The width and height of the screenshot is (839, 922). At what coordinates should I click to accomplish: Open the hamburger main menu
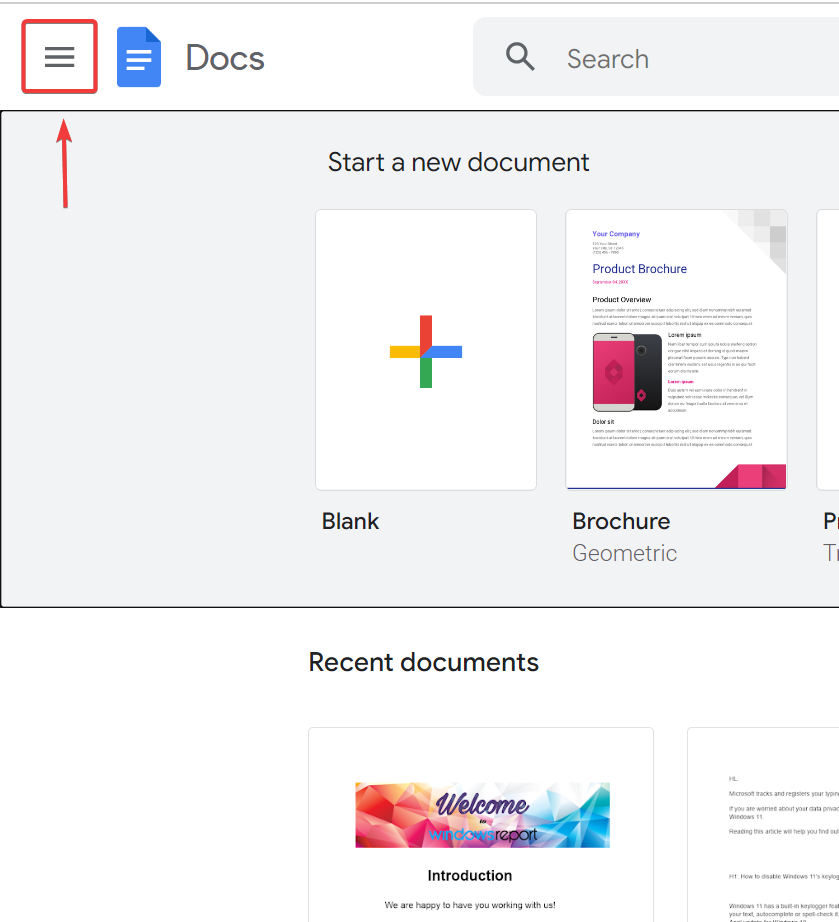[x=59, y=57]
